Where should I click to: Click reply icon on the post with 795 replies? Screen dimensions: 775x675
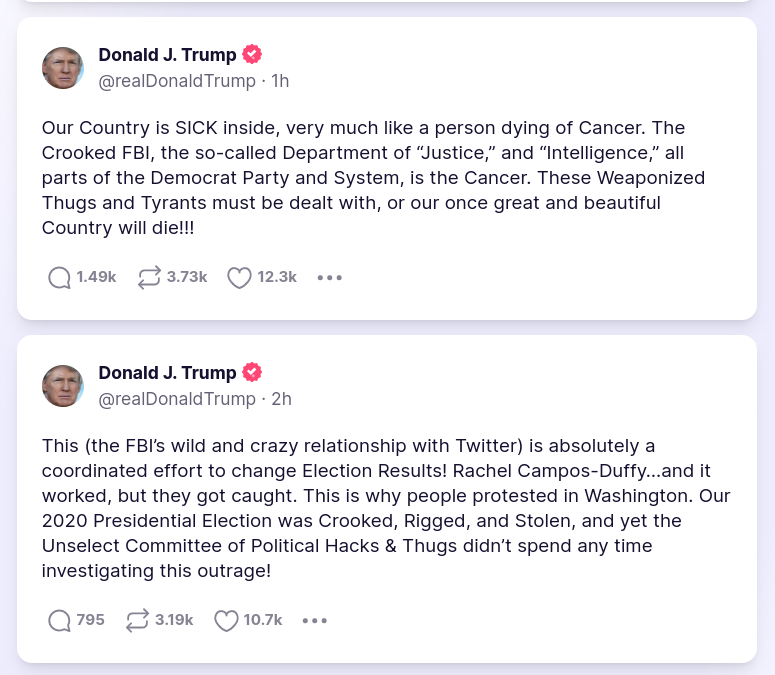[x=60, y=620]
